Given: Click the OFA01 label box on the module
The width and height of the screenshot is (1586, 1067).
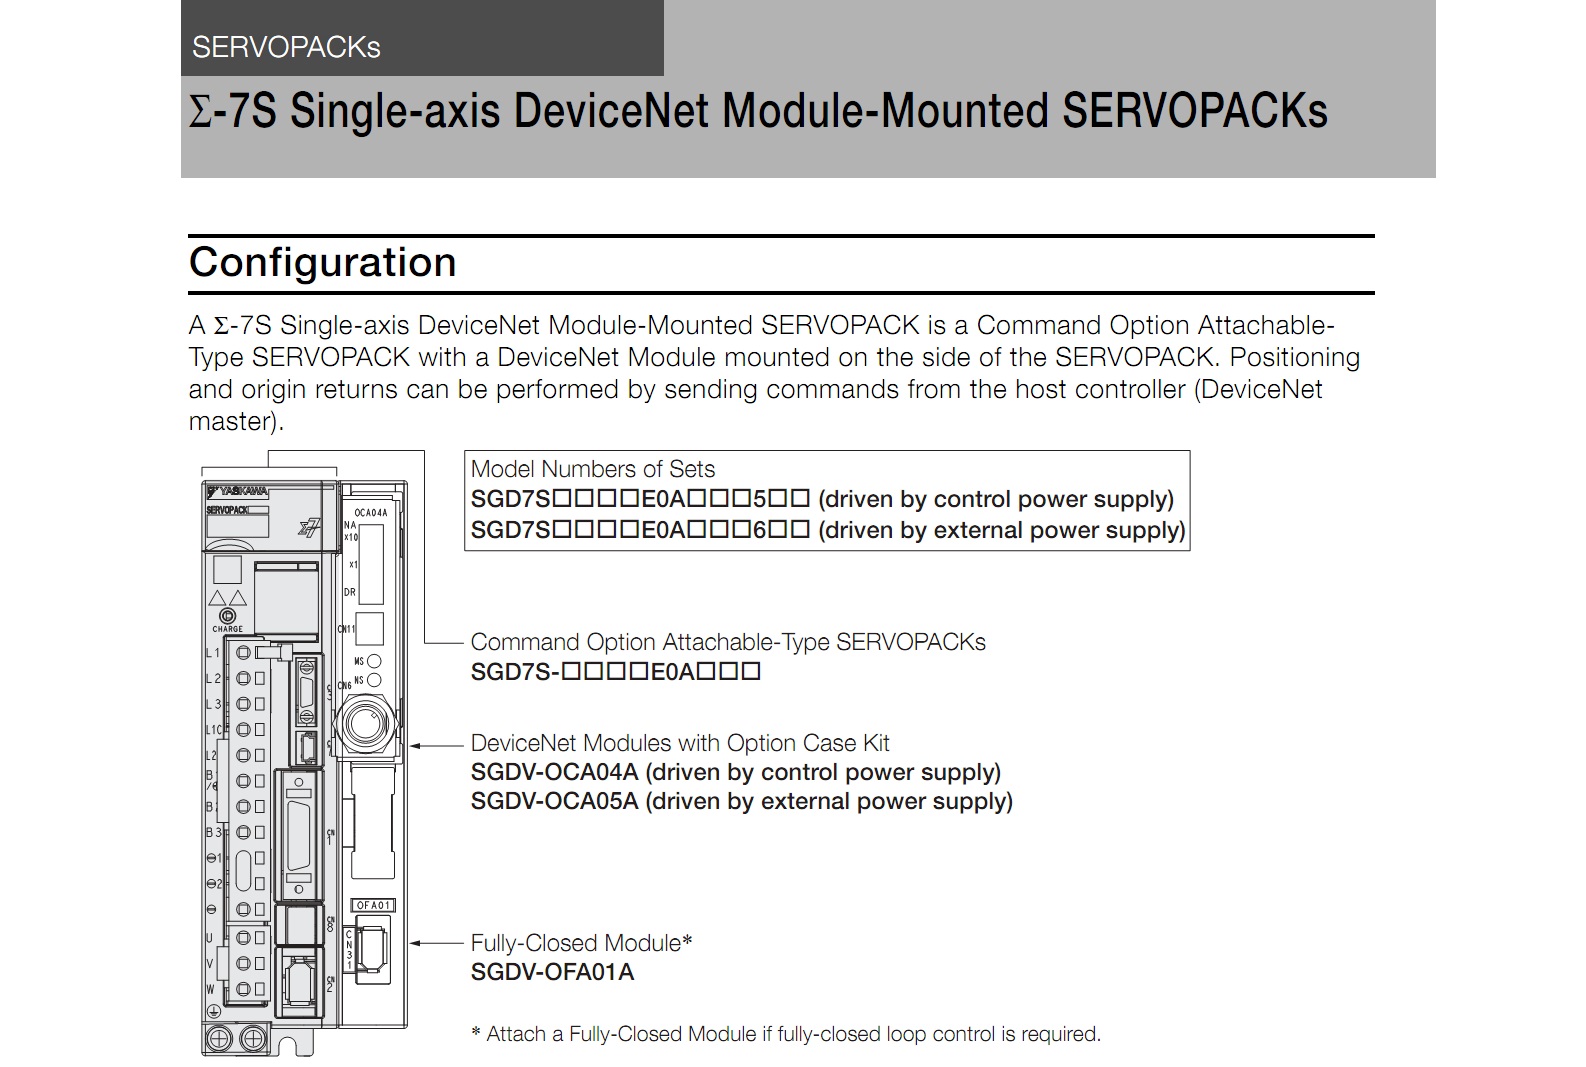Looking at the screenshot, I should click(374, 905).
